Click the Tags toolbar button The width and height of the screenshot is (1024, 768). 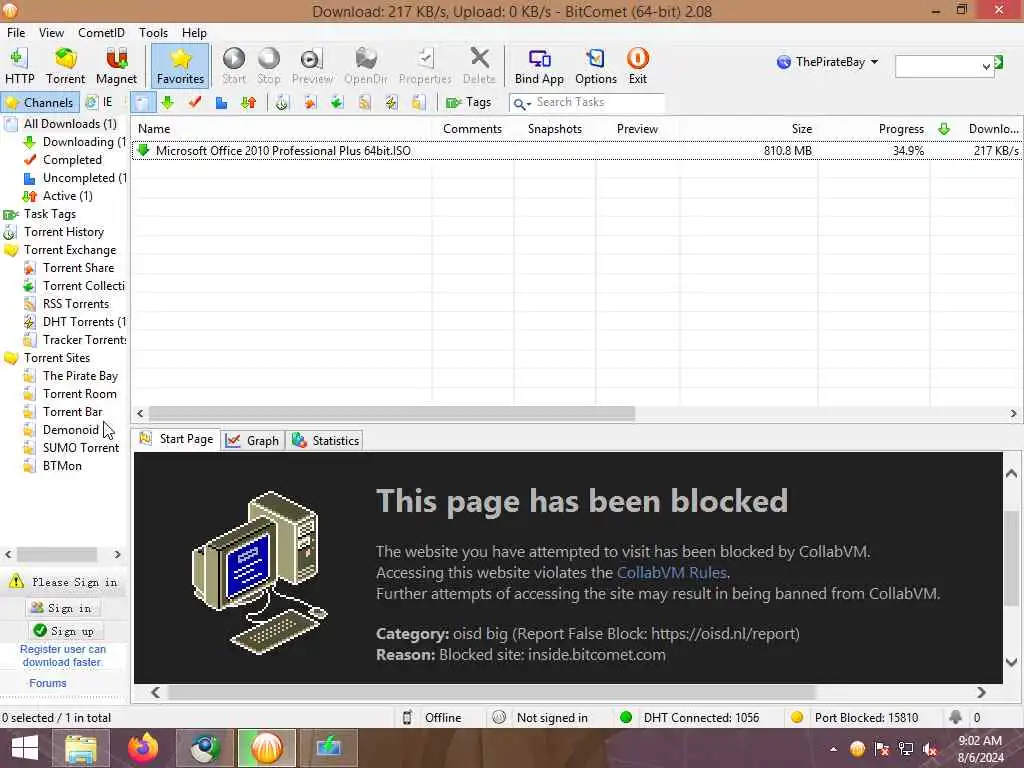[x=468, y=103]
